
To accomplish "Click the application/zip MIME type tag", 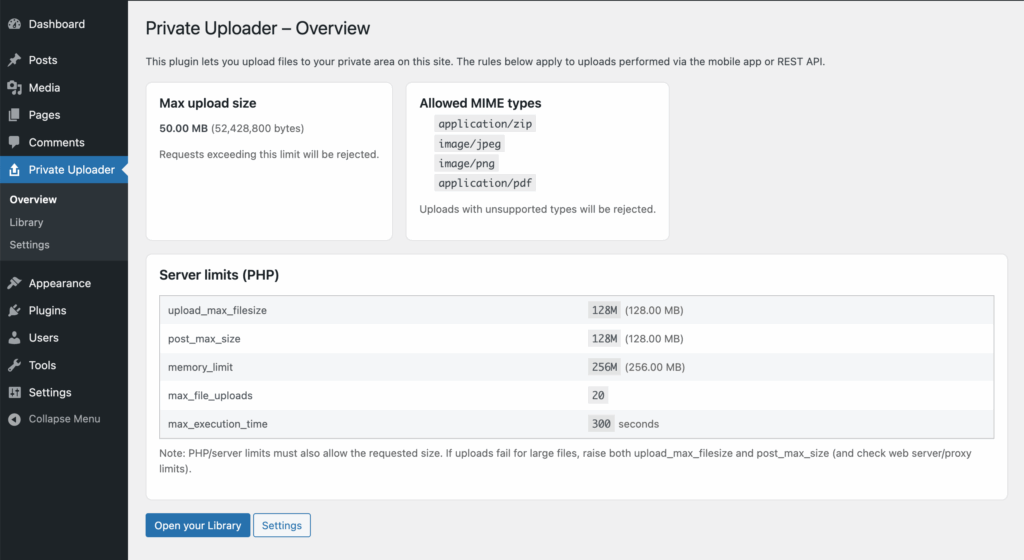I will click(x=485, y=124).
